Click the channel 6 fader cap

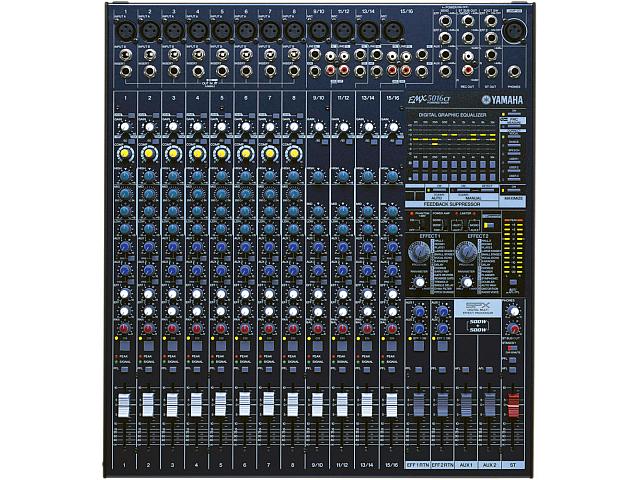pyautogui.click(x=246, y=405)
